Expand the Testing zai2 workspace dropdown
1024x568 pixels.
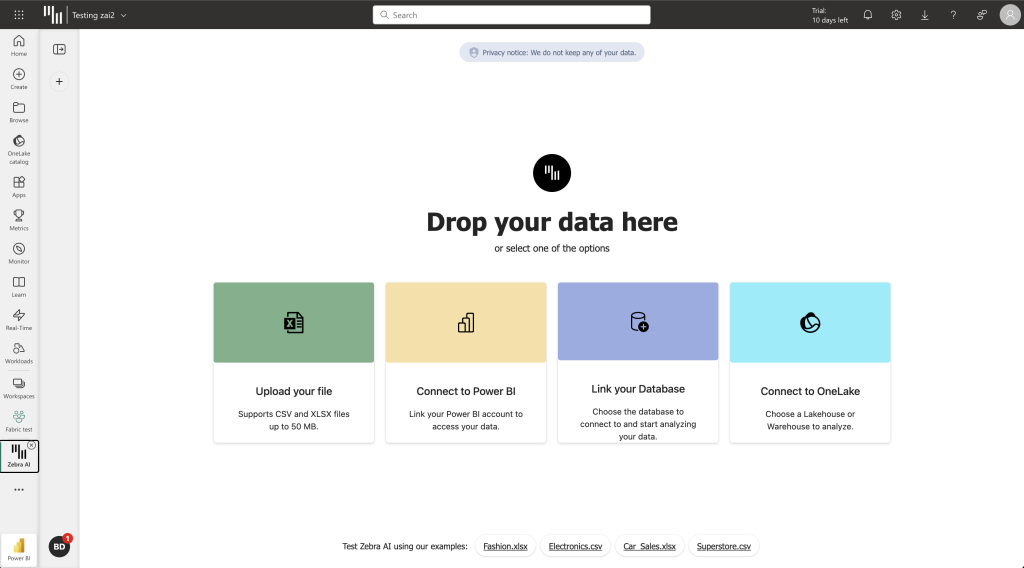pos(99,15)
